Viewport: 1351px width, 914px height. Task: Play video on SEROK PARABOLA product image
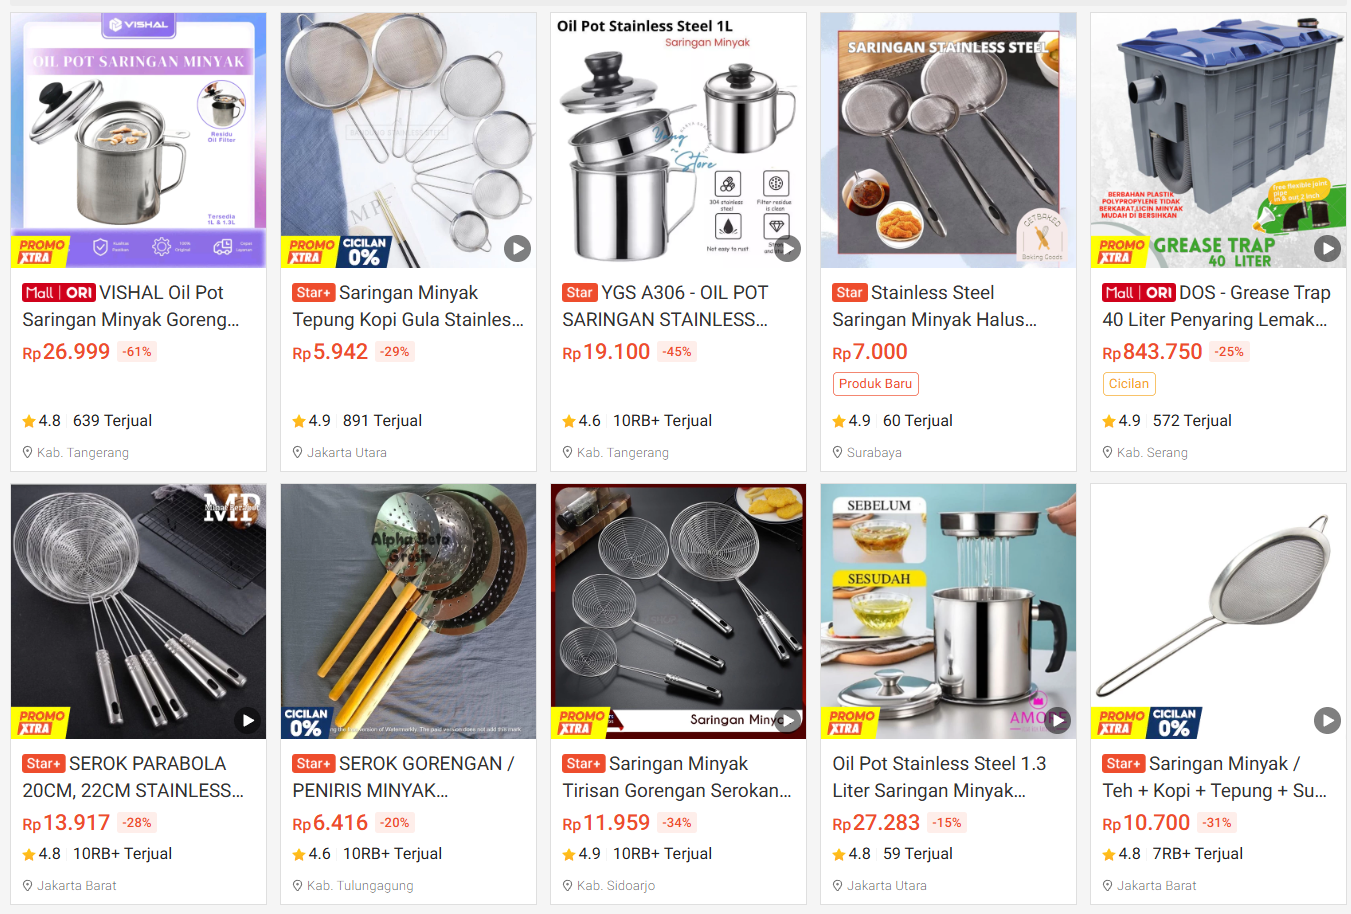247,720
